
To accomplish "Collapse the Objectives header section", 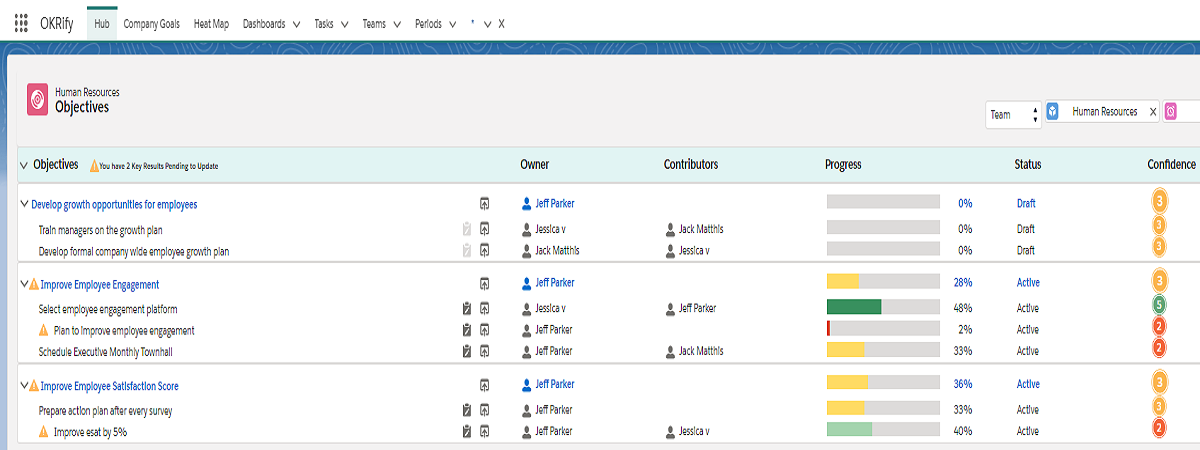I will point(24,165).
